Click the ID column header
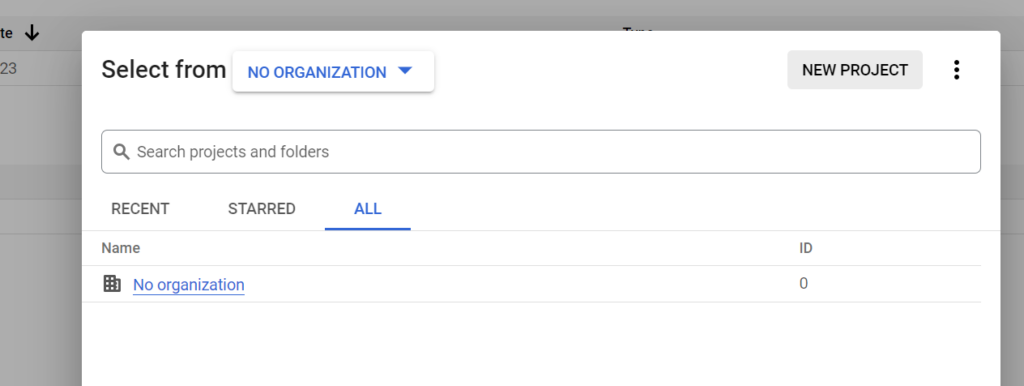 (x=806, y=248)
